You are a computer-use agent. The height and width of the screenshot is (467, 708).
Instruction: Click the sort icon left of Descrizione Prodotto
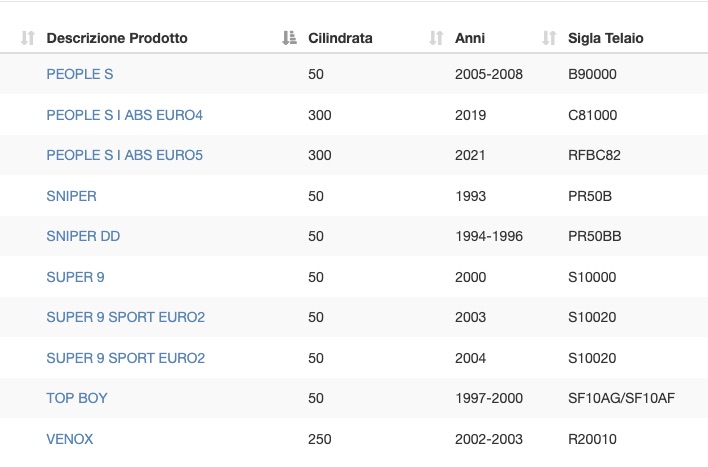(28, 38)
